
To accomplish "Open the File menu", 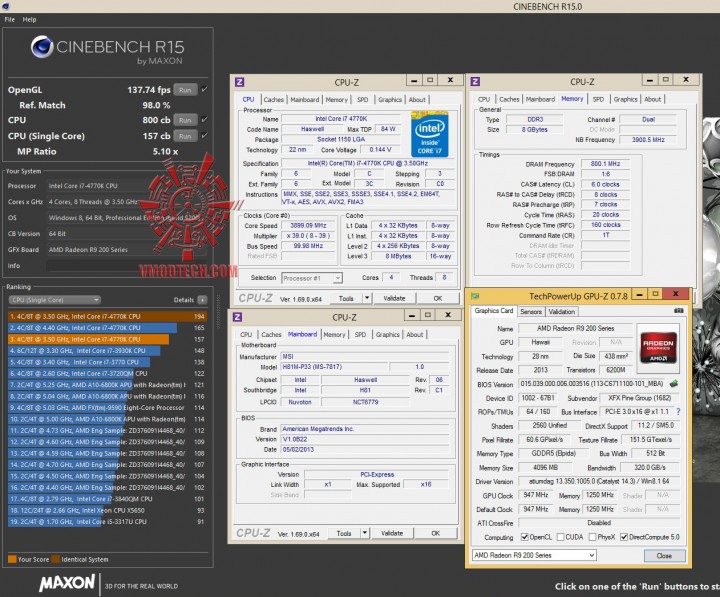I will coord(10,19).
